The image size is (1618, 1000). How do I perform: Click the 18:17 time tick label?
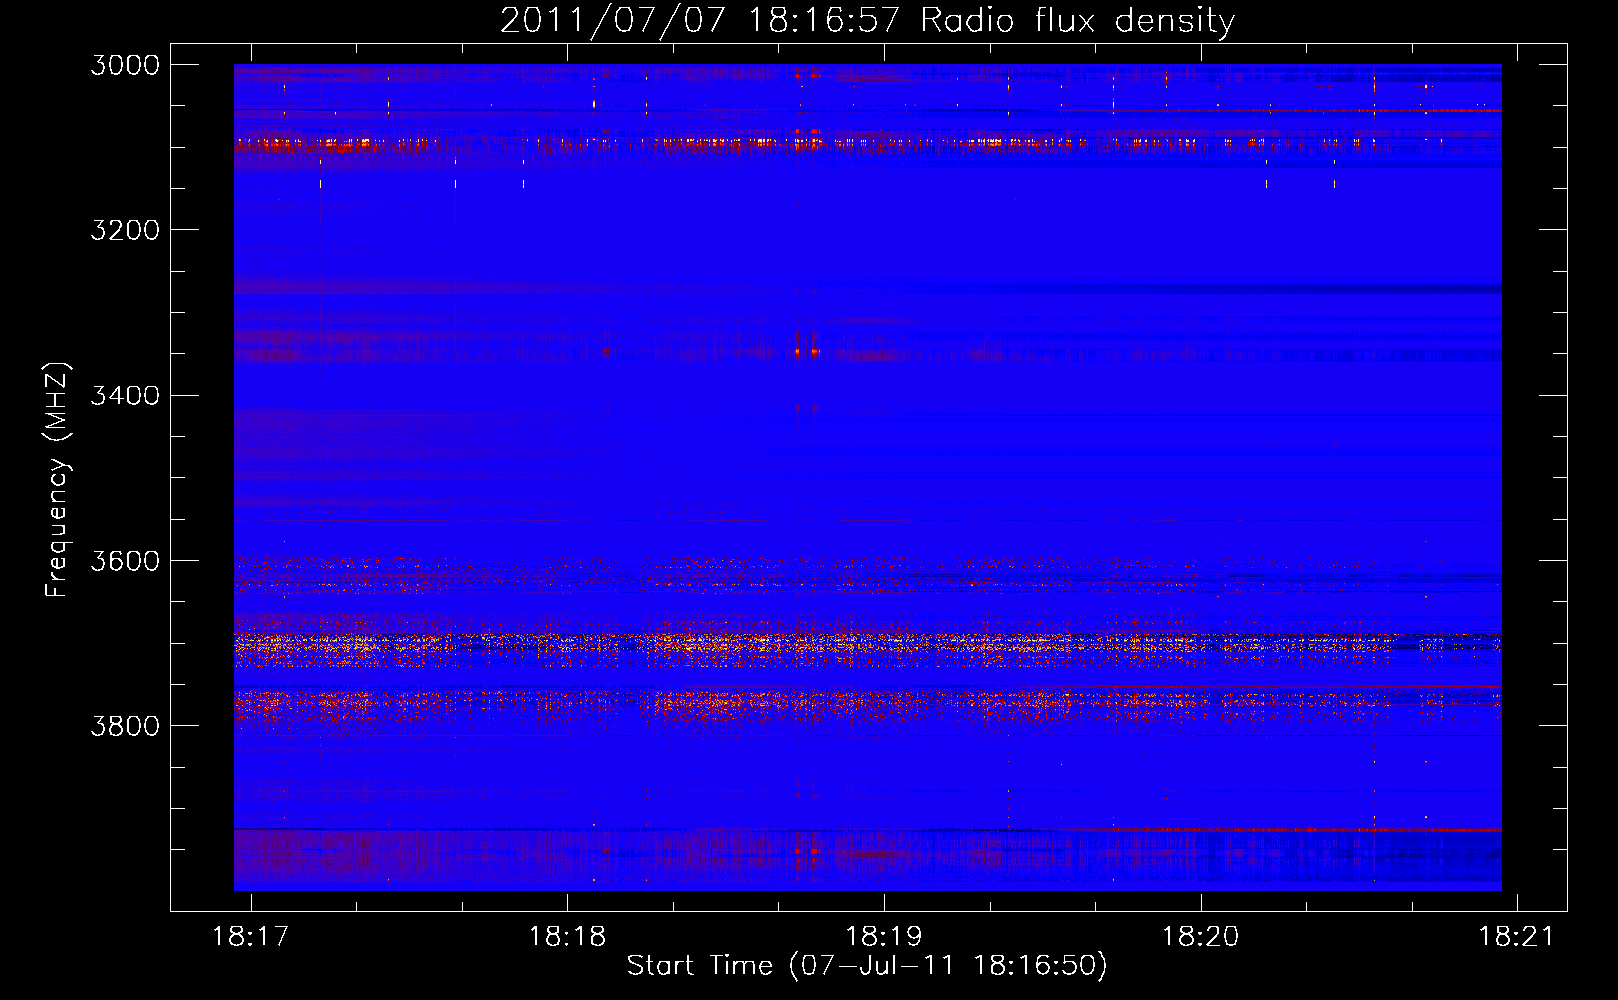click(250, 937)
